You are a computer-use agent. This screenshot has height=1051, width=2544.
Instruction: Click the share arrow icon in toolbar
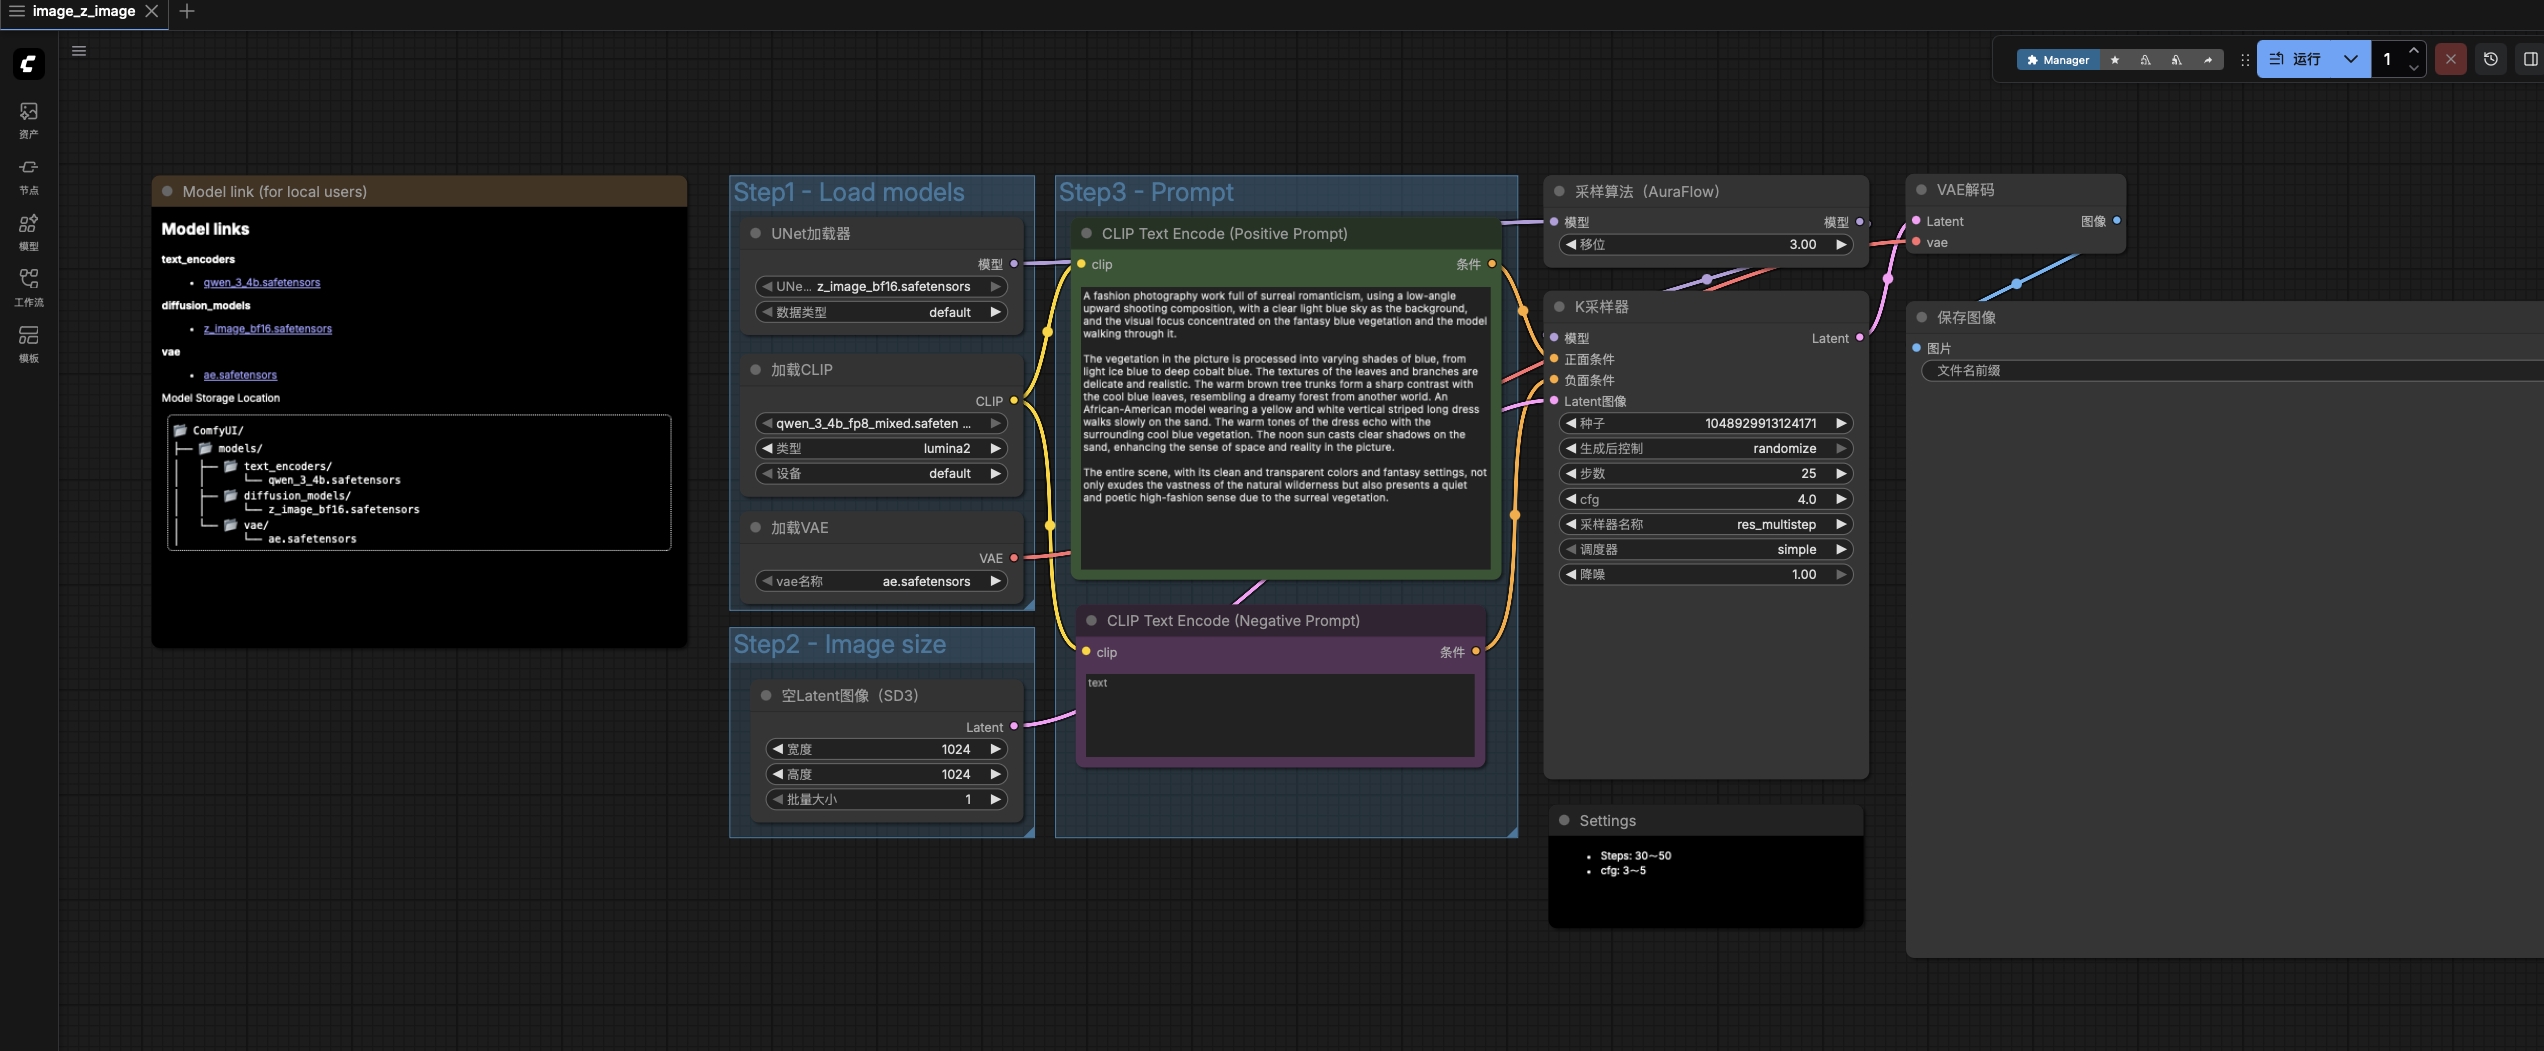2208,60
